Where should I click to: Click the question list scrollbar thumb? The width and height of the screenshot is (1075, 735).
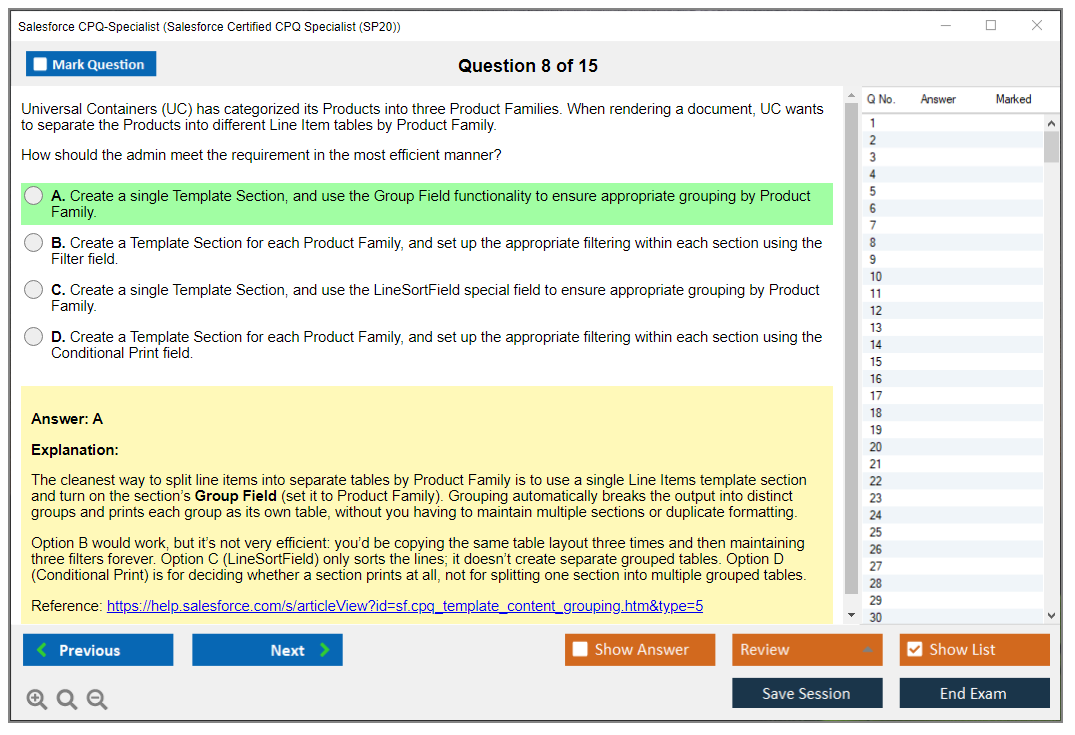1051,146
